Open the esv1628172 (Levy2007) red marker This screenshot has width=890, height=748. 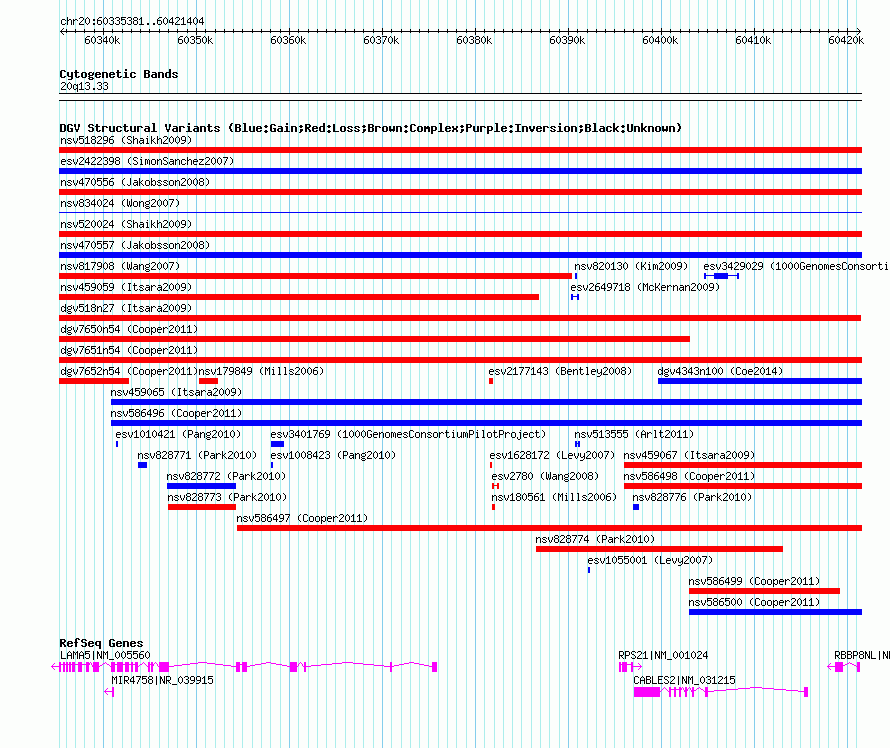(491, 465)
